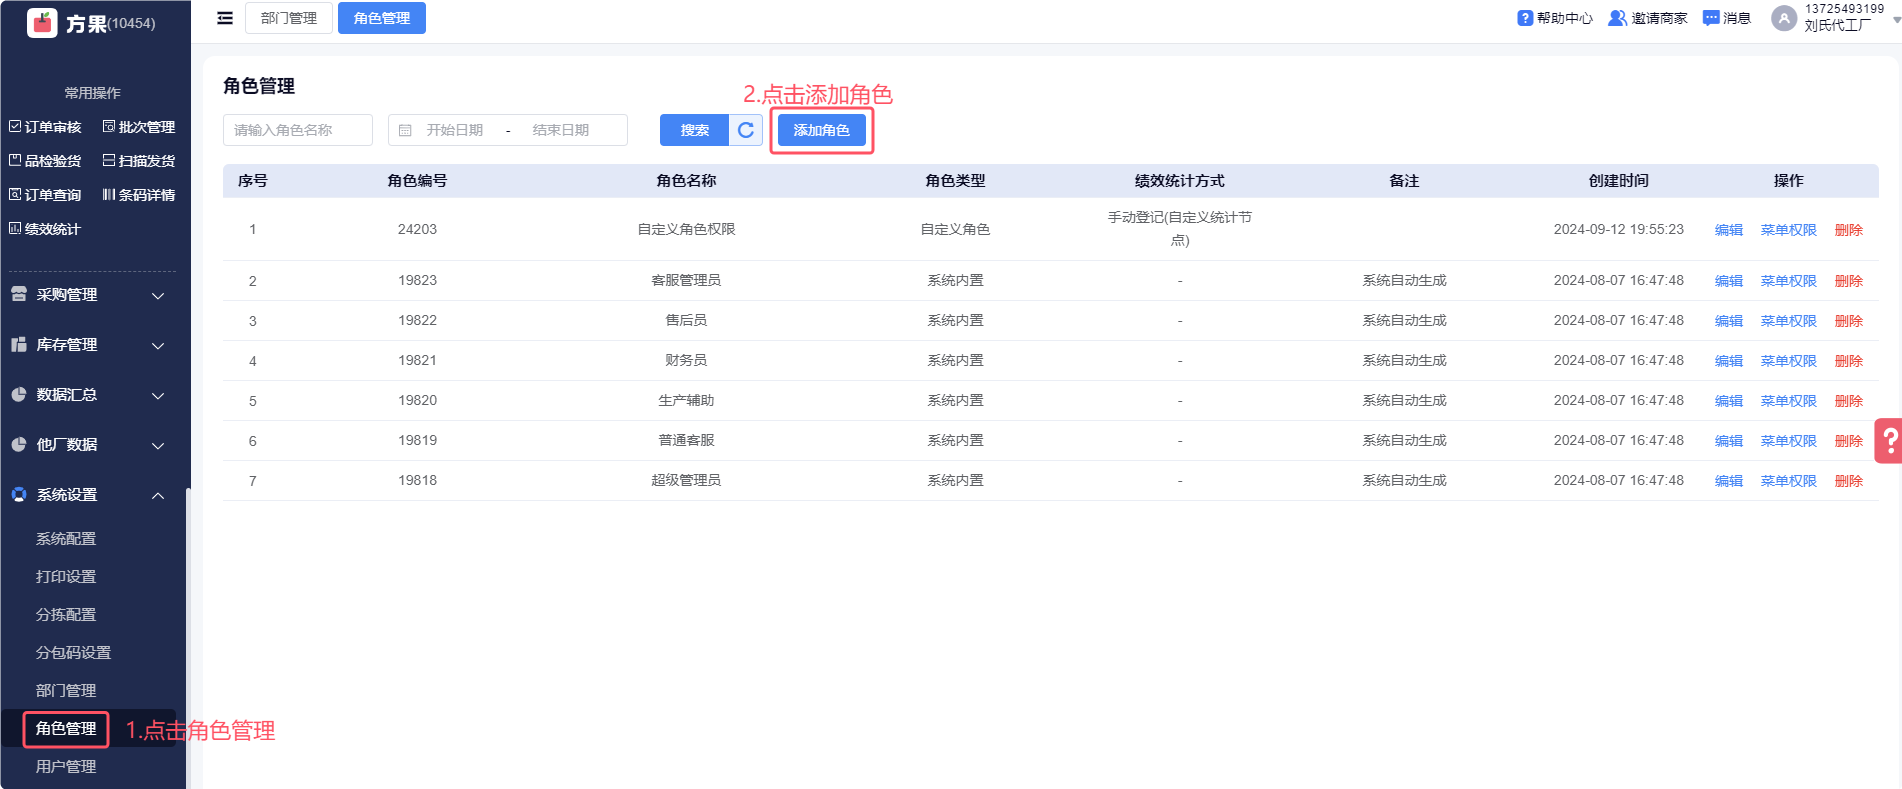Focus the role name search field
Viewport: 1902px width, 789px height.
298,130
